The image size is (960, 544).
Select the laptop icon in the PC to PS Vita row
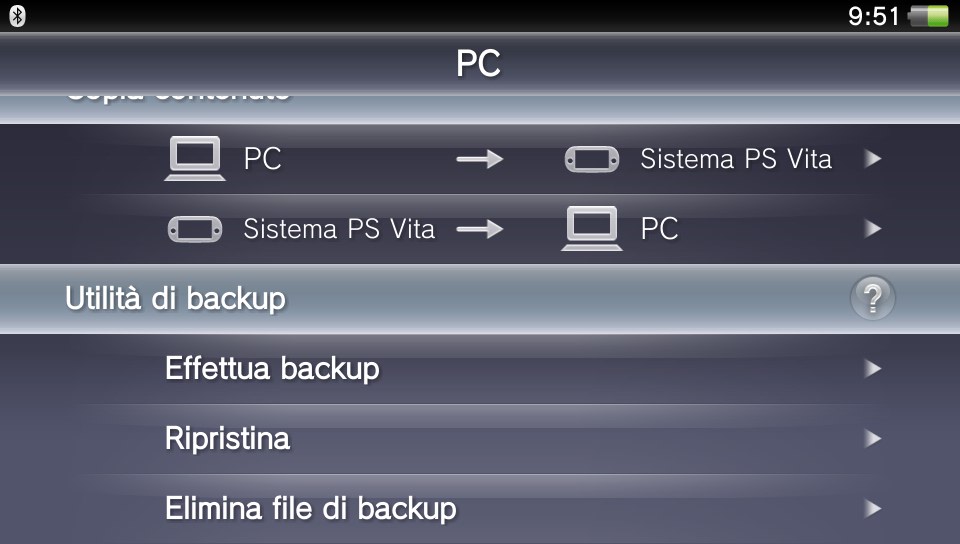click(195, 158)
